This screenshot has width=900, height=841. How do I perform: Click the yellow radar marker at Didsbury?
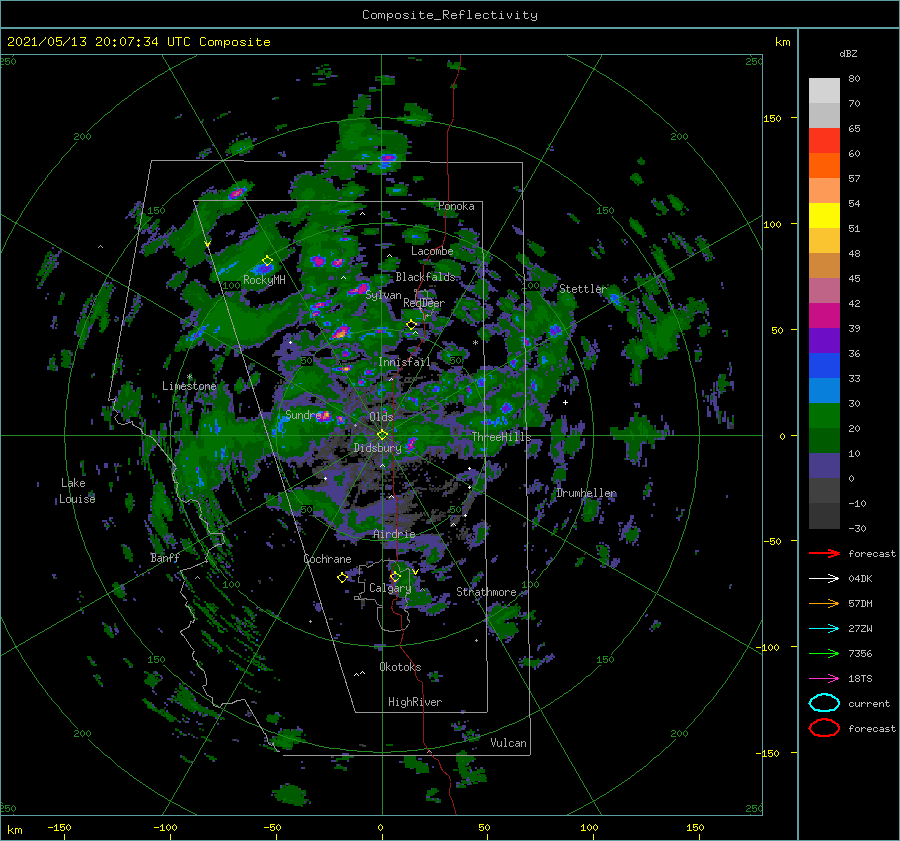(382, 435)
